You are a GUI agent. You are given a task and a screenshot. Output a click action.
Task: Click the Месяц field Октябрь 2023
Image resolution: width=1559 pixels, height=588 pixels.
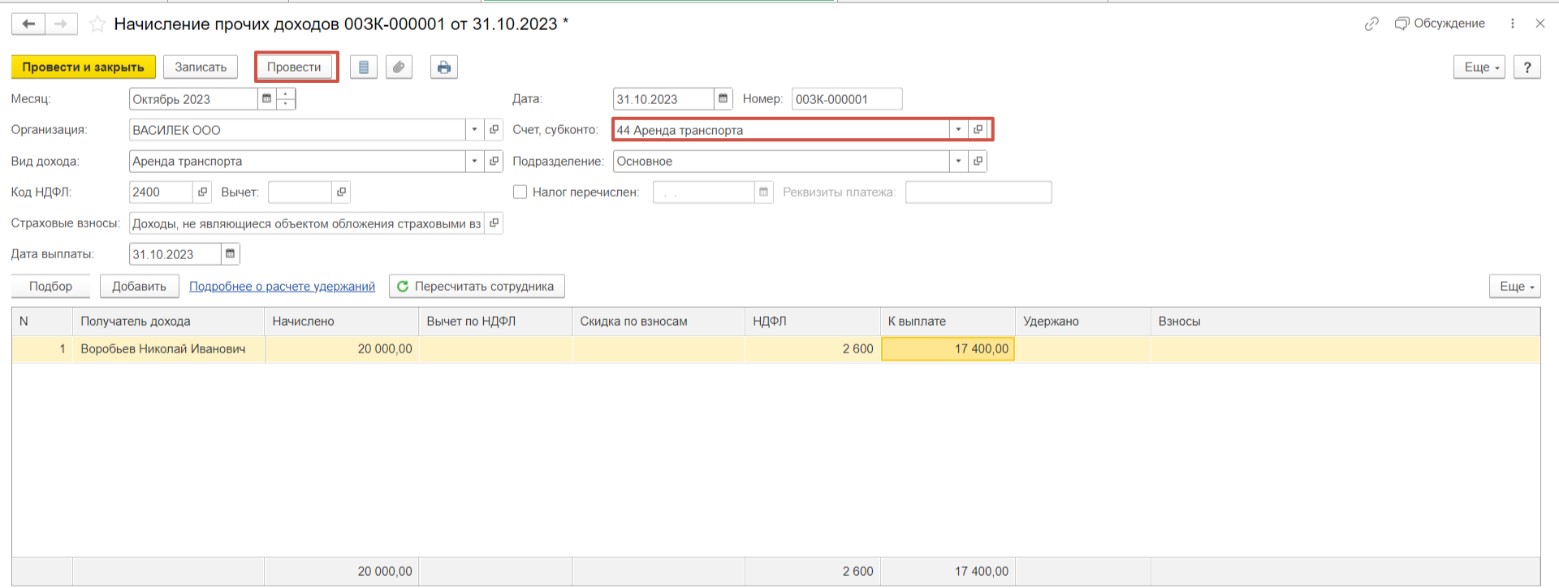click(x=193, y=99)
